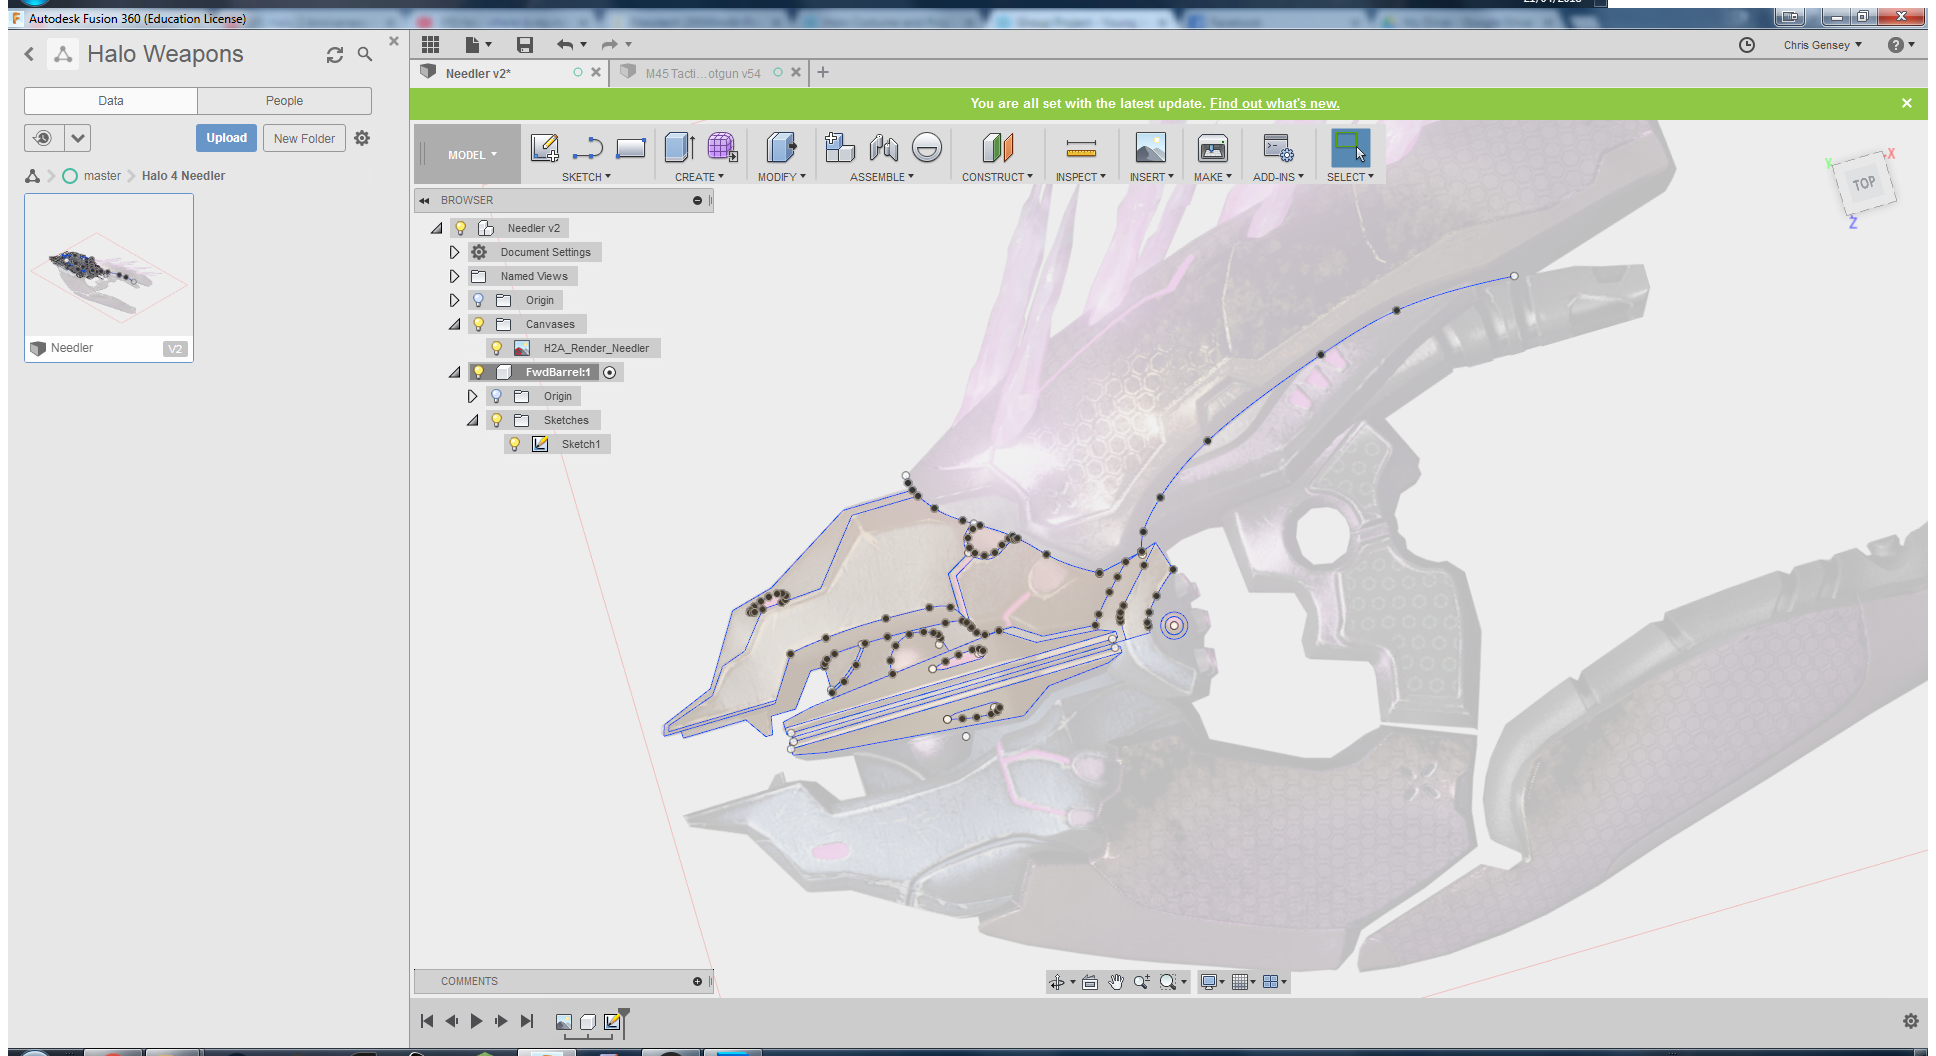Click the Add-Ins scripts icon

pyautogui.click(x=1278, y=148)
